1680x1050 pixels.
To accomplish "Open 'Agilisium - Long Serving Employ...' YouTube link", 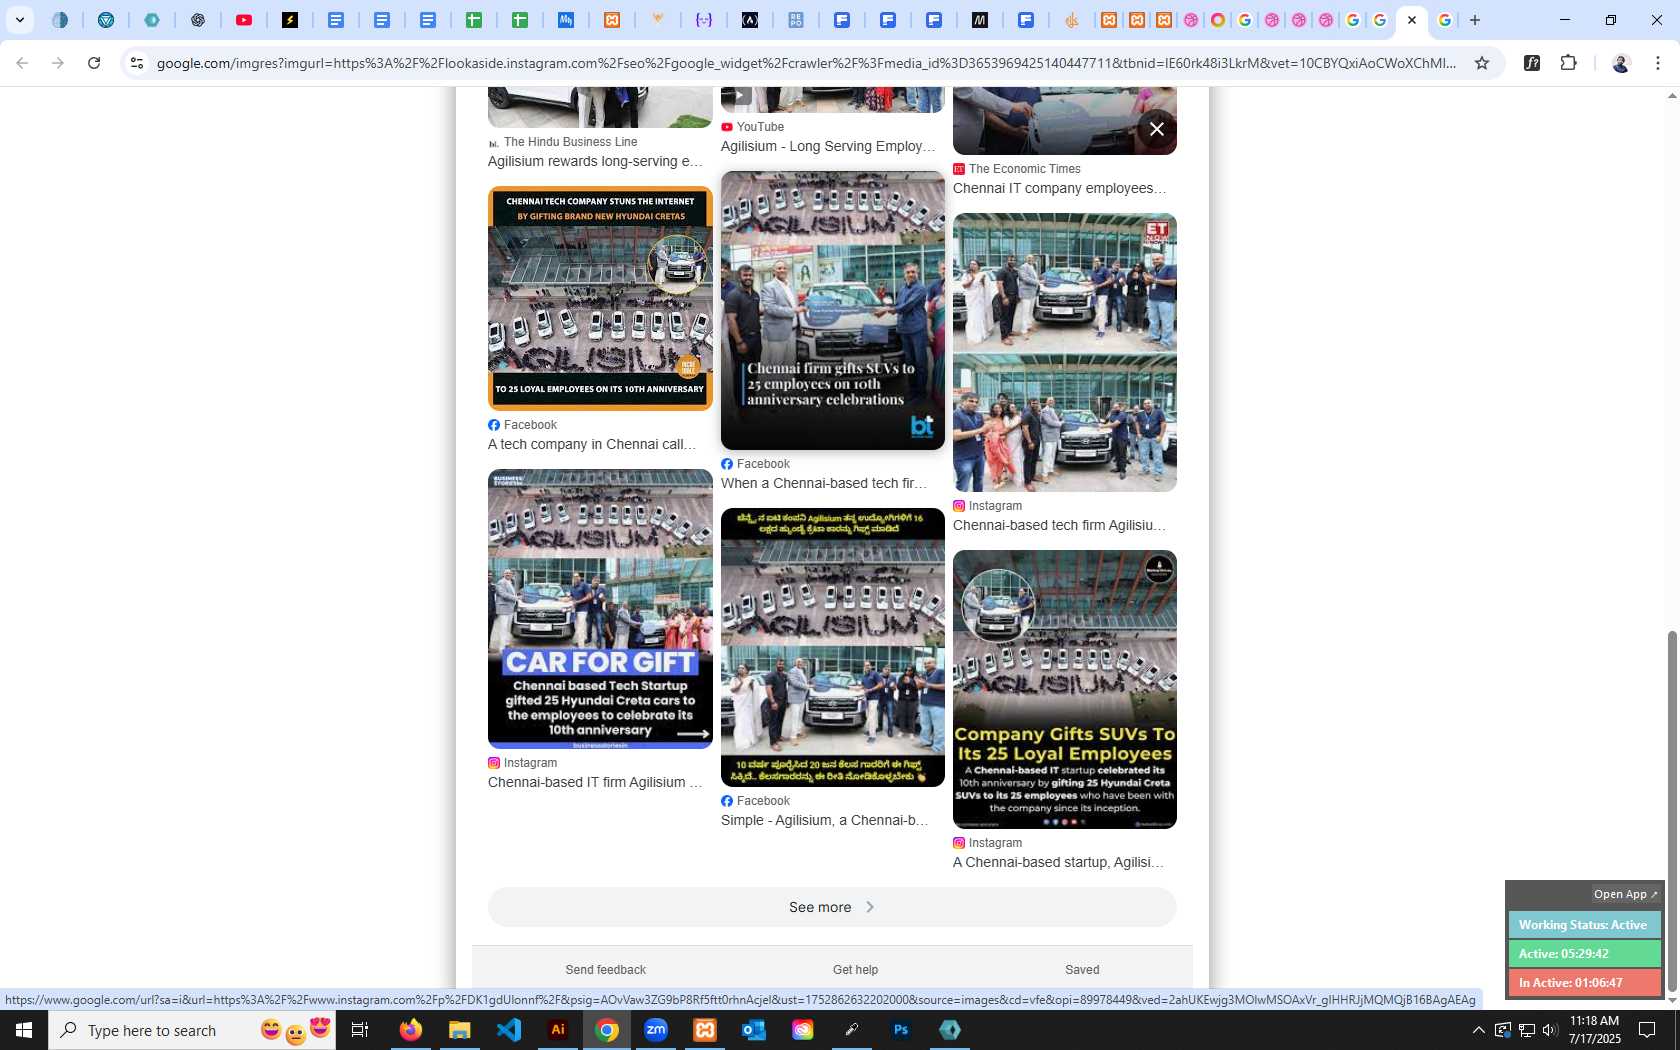I will pos(828,146).
